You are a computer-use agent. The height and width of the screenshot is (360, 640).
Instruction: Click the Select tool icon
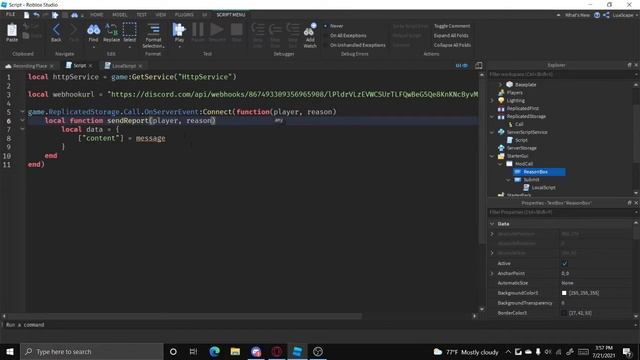click(x=129, y=29)
